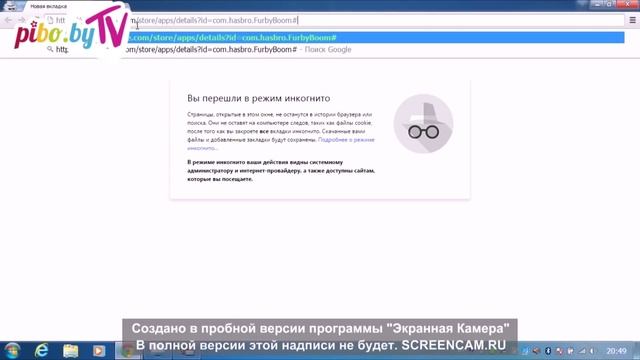Click the bold incognito warning paragraph
The width and height of the screenshot is (640, 360).
tap(281, 171)
